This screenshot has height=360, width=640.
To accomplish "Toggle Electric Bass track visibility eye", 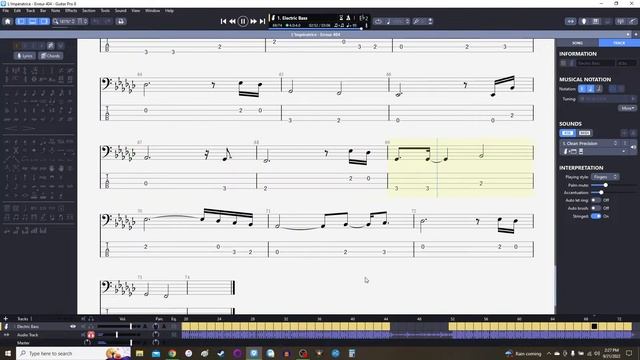I will (73, 327).
